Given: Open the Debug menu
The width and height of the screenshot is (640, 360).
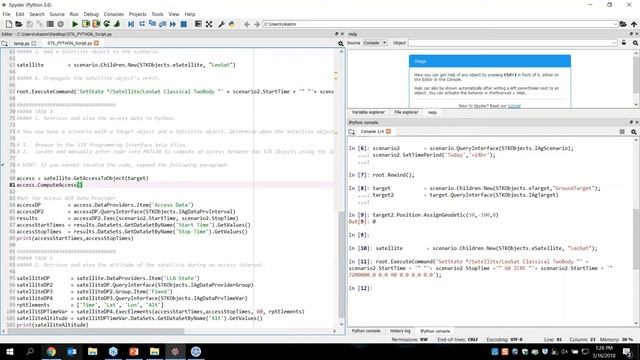Looking at the screenshot, I should [x=91, y=14].
